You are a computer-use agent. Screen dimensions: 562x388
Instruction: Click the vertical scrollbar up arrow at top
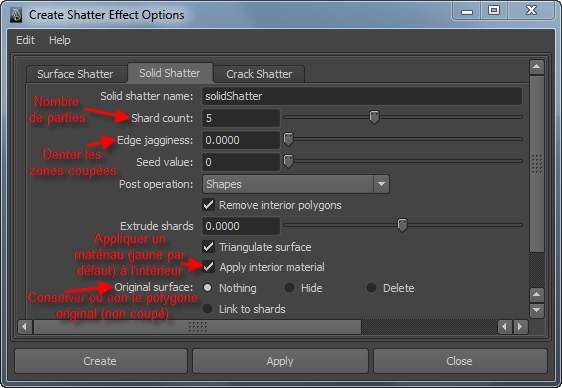click(x=537, y=67)
